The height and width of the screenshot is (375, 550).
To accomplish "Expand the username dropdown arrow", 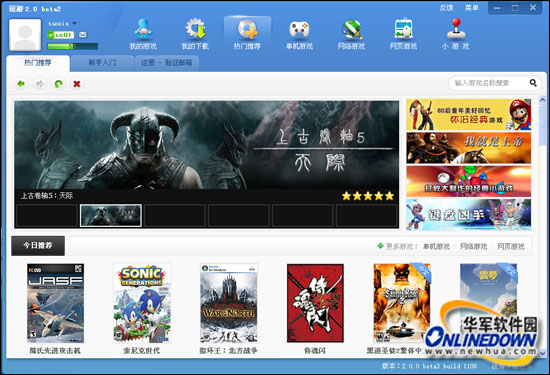I will coord(74,24).
